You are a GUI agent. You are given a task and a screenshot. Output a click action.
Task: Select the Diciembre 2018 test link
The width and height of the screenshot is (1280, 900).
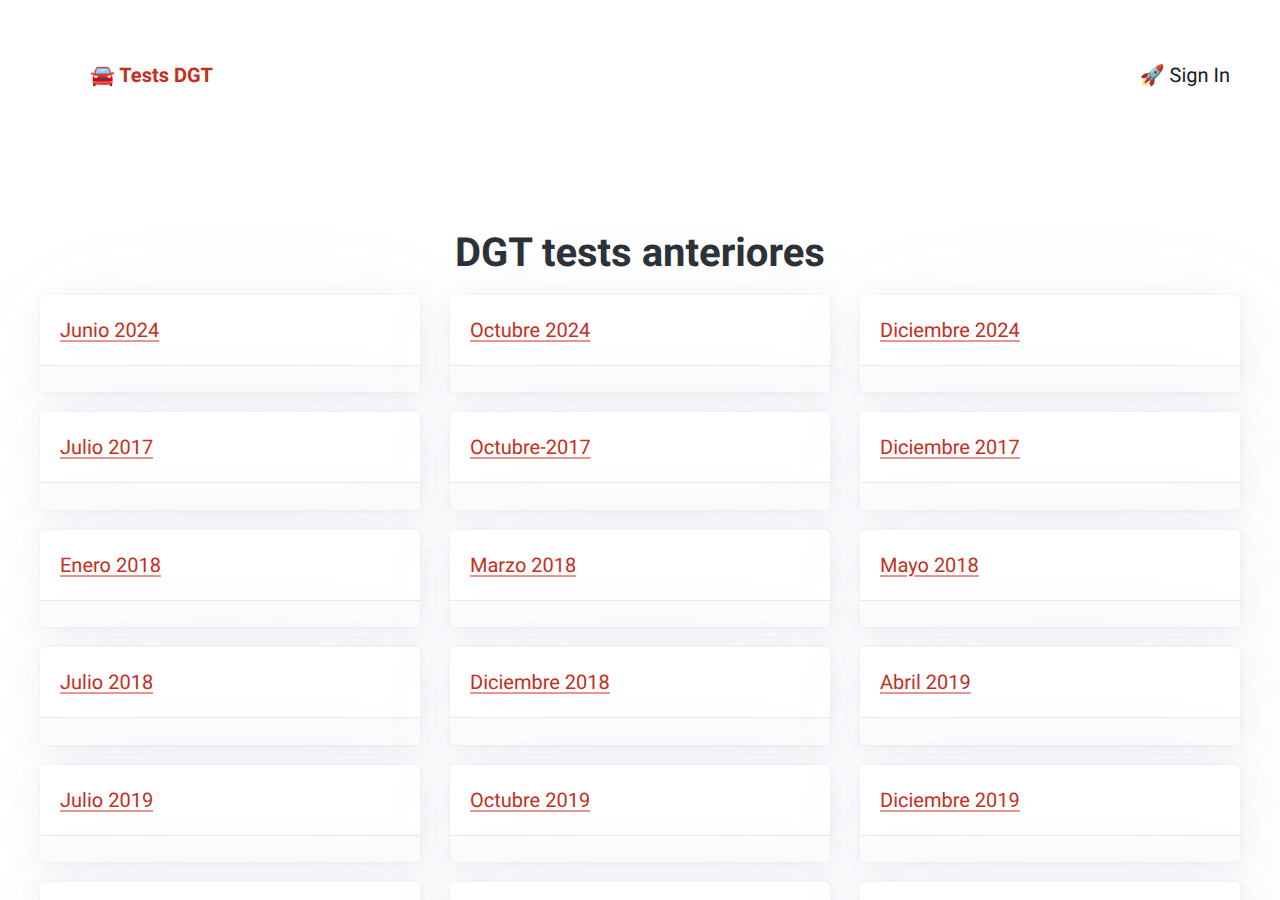[539, 683]
